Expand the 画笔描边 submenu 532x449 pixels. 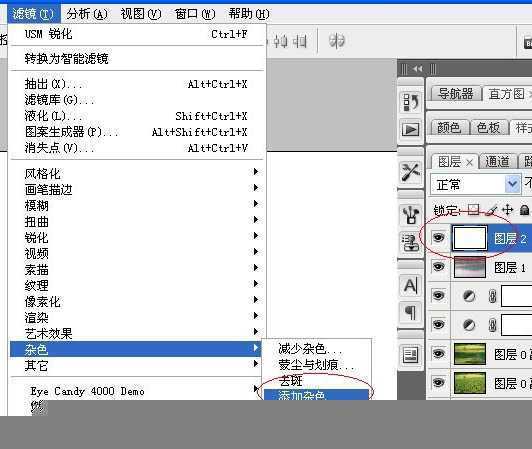pos(136,189)
